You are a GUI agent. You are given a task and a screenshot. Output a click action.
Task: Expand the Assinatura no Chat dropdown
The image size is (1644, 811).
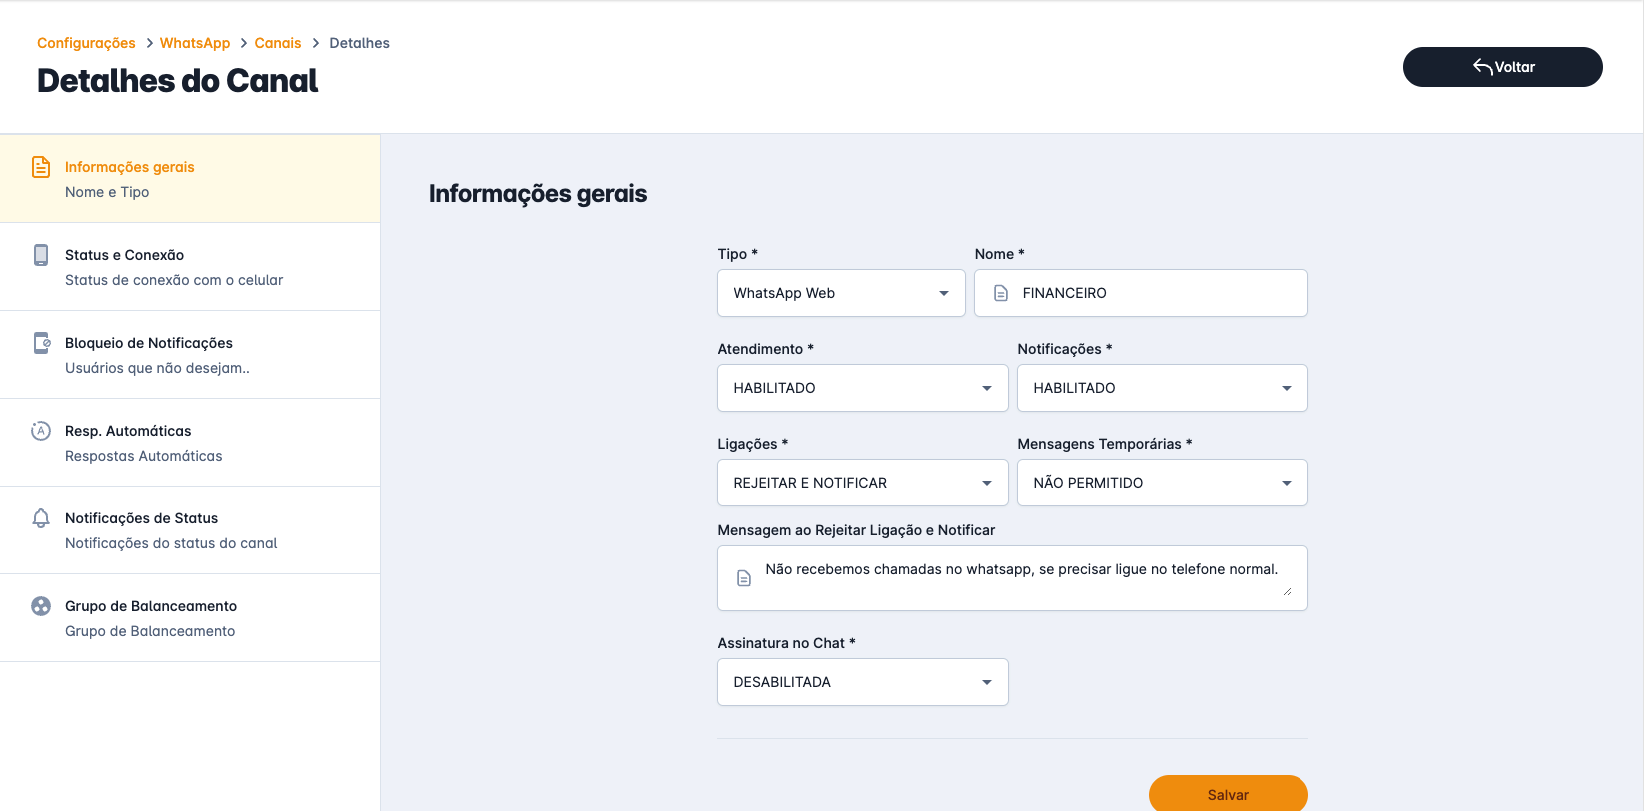[x=862, y=682]
